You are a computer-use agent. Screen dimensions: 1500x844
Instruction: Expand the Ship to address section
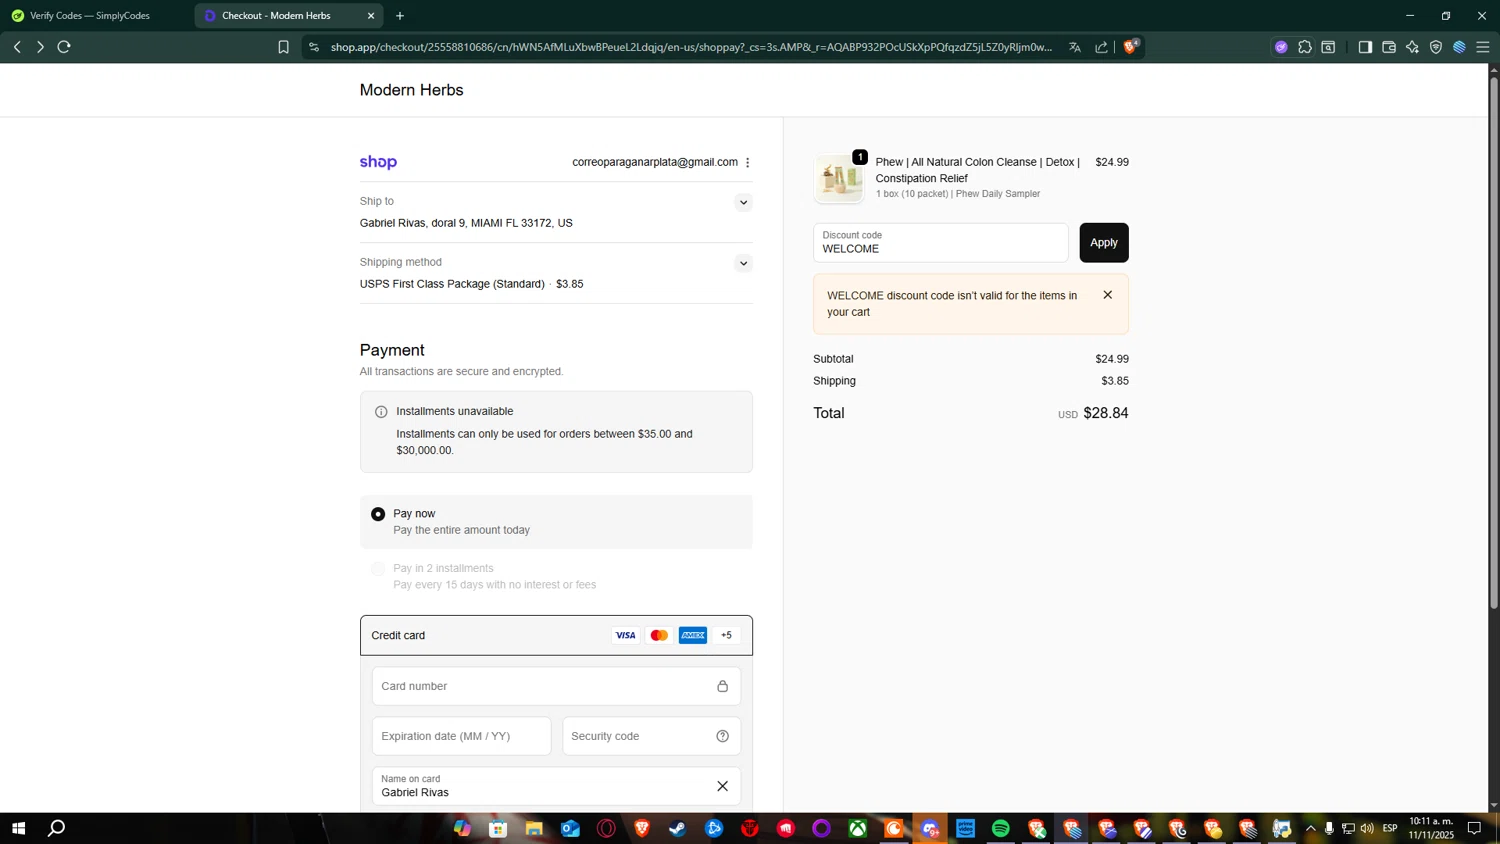pyautogui.click(x=743, y=203)
